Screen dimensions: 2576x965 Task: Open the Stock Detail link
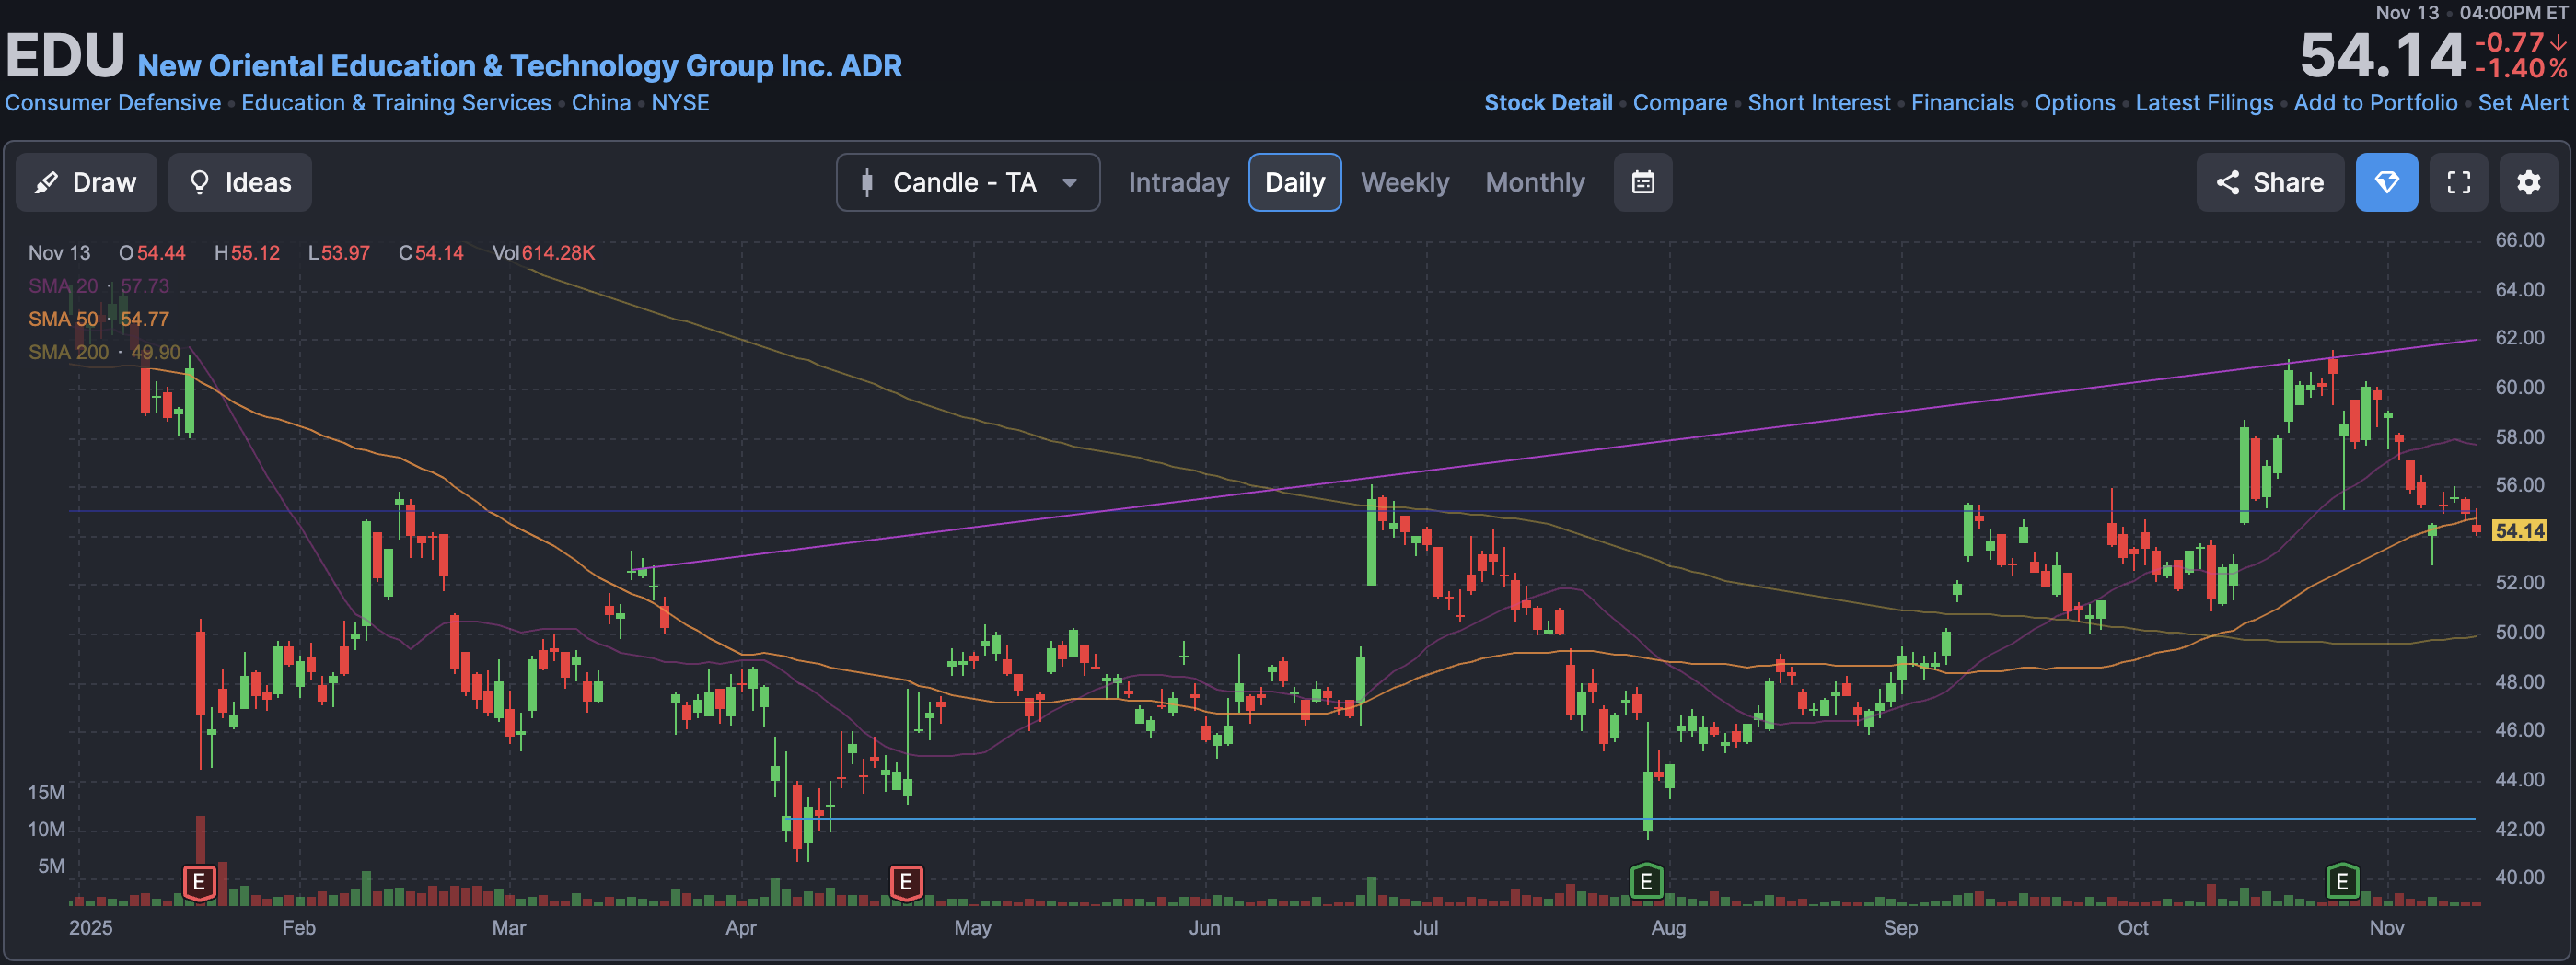pyautogui.click(x=1548, y=103)
